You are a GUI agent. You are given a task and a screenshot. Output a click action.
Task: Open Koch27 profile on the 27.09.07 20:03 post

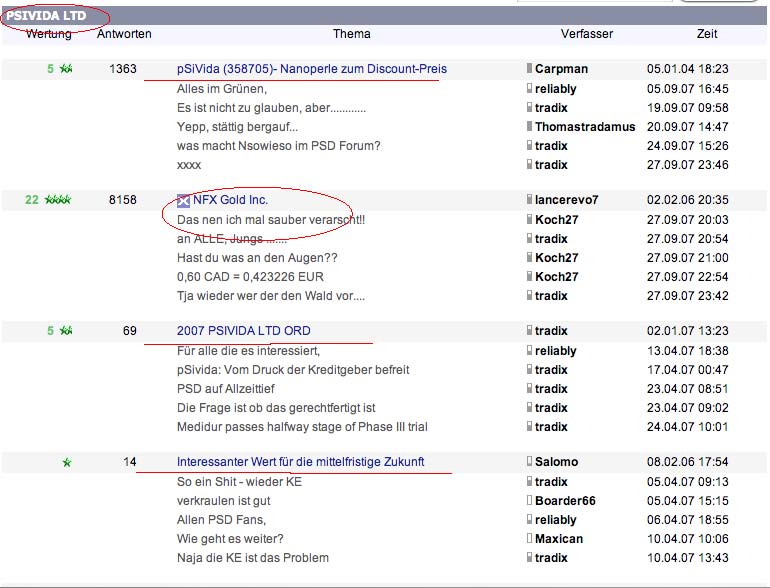(556, 220)
